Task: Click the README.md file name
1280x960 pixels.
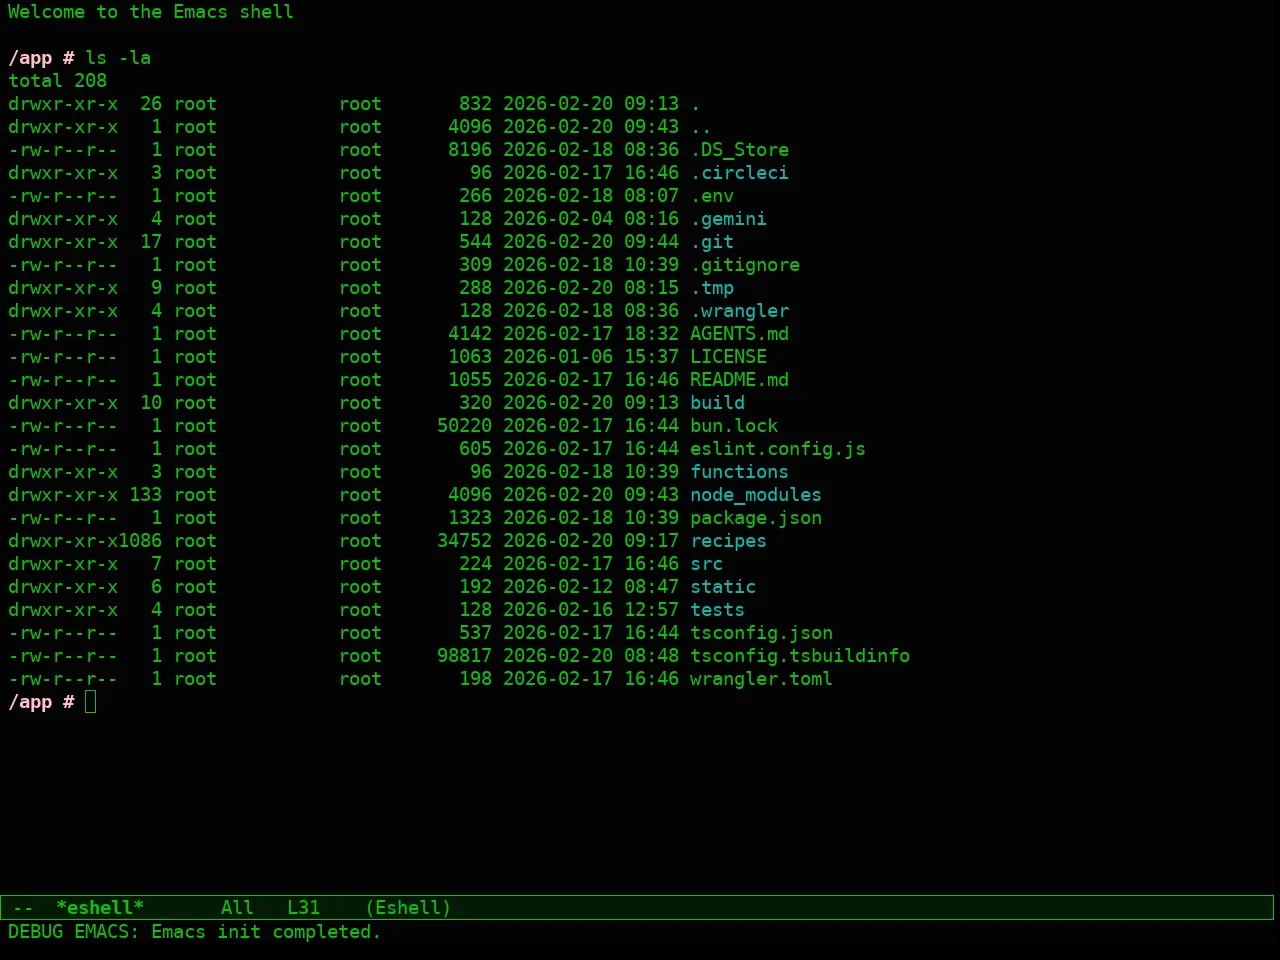Action: click(x=739, y=380)
